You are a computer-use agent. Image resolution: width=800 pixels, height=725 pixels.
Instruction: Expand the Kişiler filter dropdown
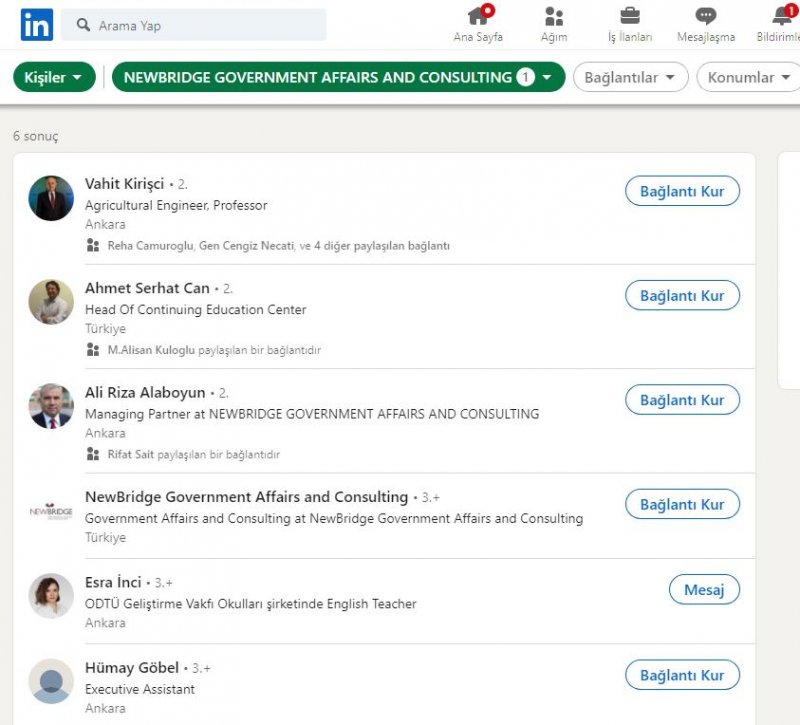pyautogui.click(x=54, y=77)
